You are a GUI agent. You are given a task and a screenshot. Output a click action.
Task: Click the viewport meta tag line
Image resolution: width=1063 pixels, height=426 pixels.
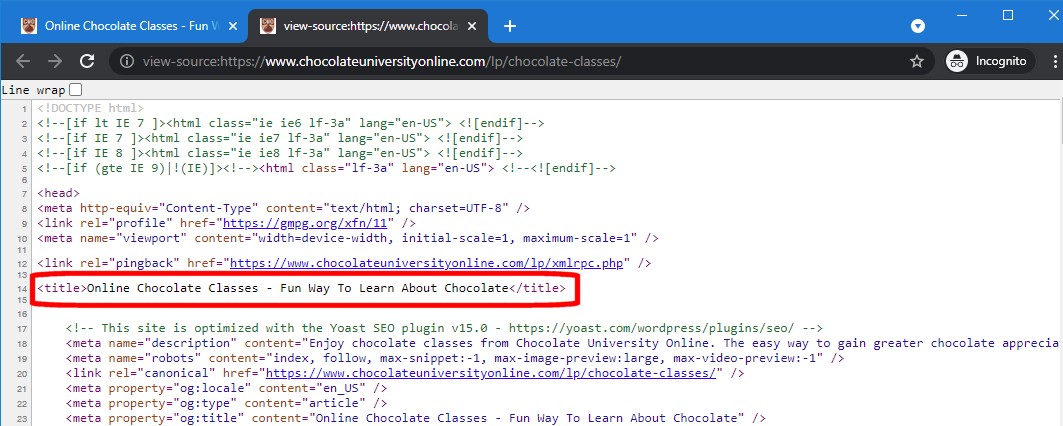(348, 238)
